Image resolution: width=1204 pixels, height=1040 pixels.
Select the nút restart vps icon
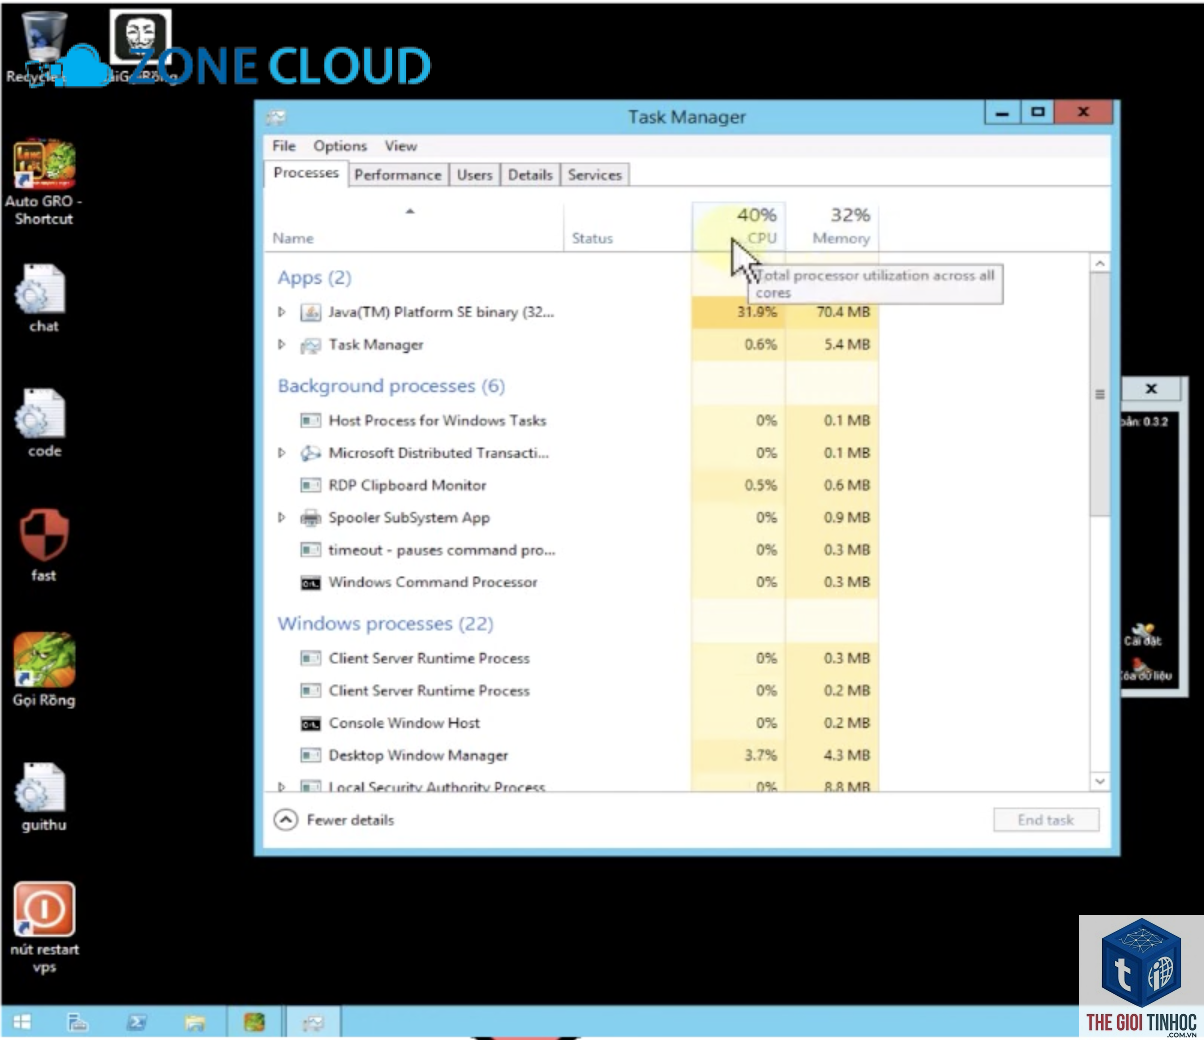[x=44, y=927]
